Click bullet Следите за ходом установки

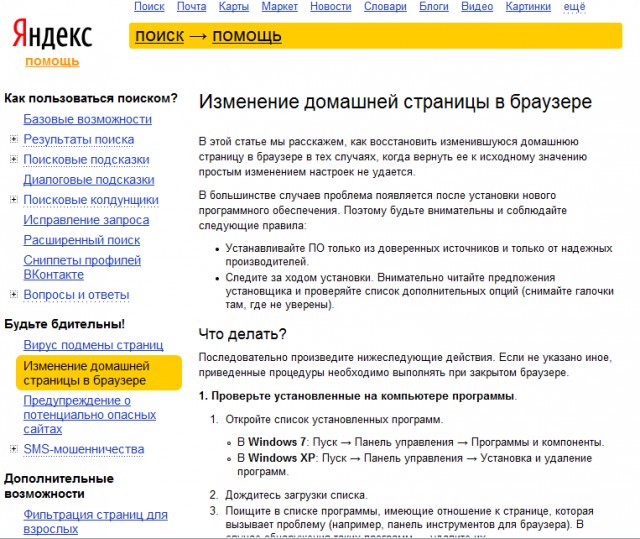tap(300, 277)
